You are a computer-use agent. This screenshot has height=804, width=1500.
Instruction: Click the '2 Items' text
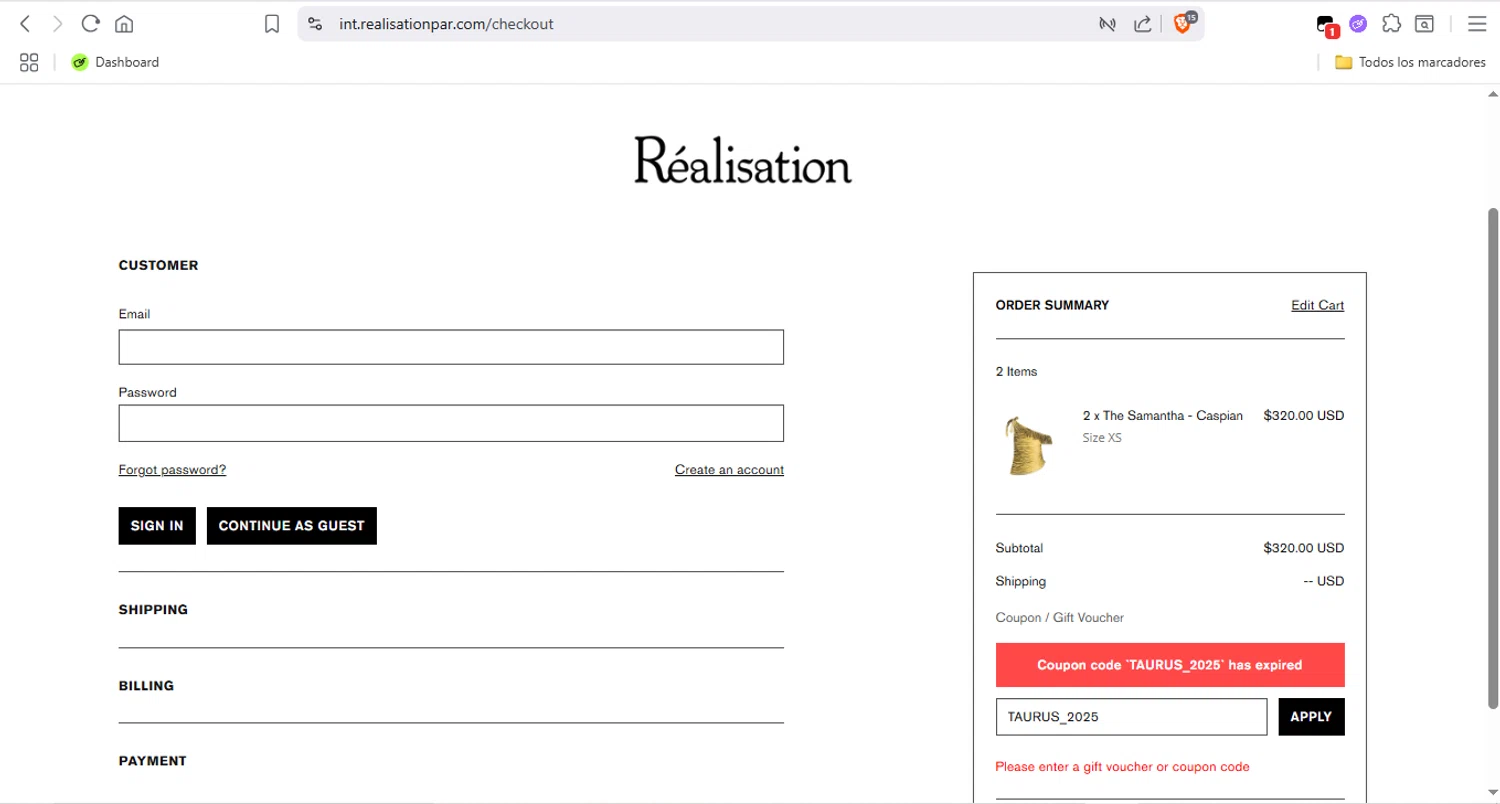[1016, 372]
